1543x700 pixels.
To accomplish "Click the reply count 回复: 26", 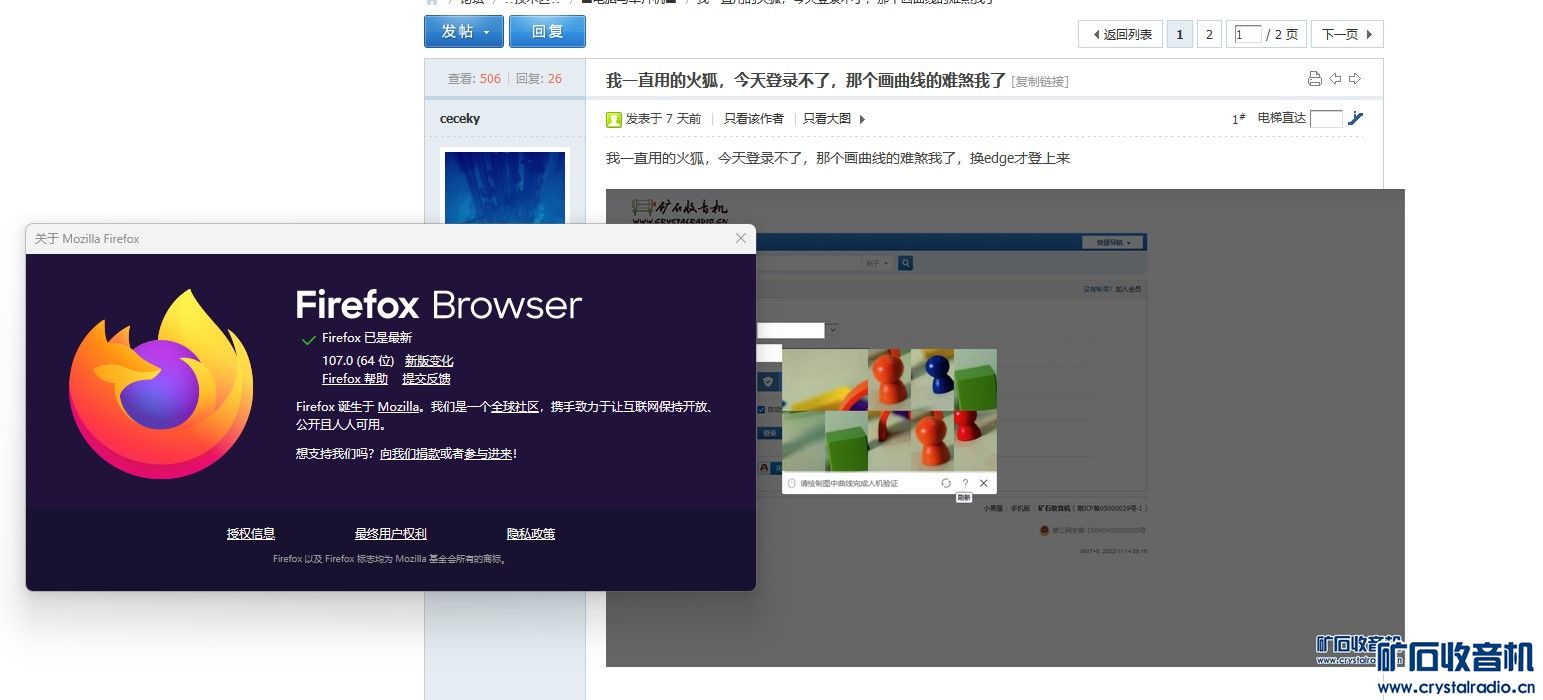I will coord(539,79).
